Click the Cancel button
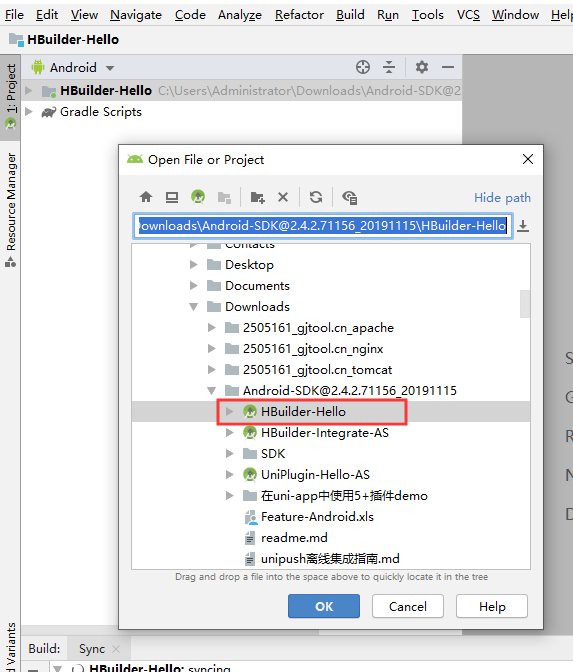This screenshot has width=573, height=672. [x=408, y=606]
